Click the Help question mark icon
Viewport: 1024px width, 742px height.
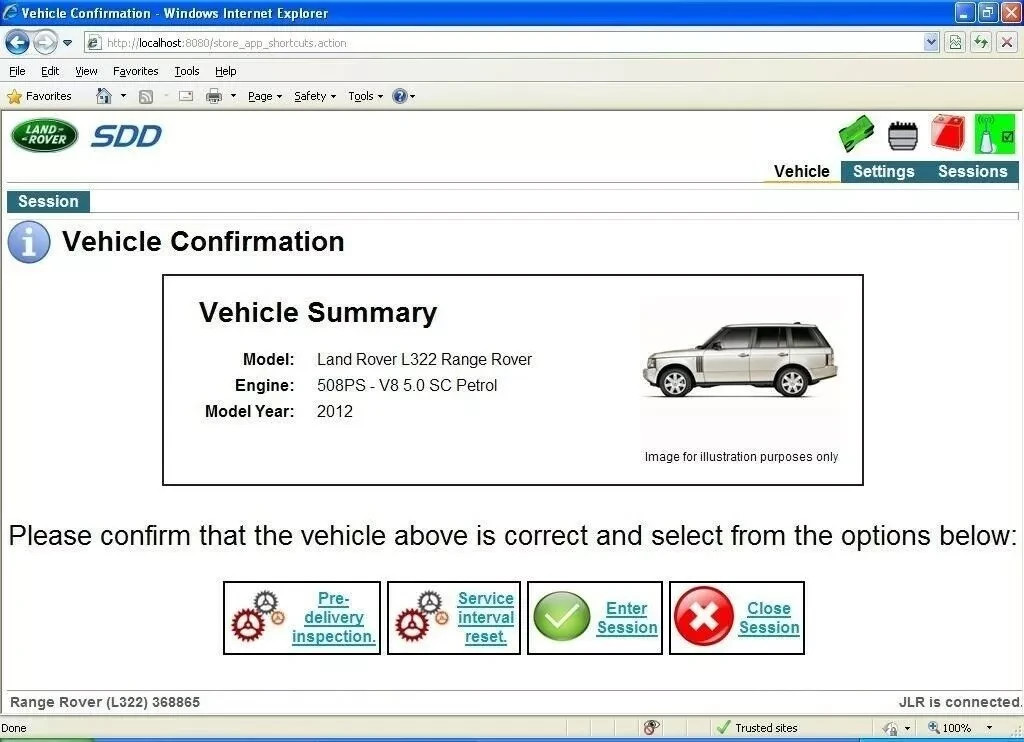pyautogui.click(x=400, y=96)
